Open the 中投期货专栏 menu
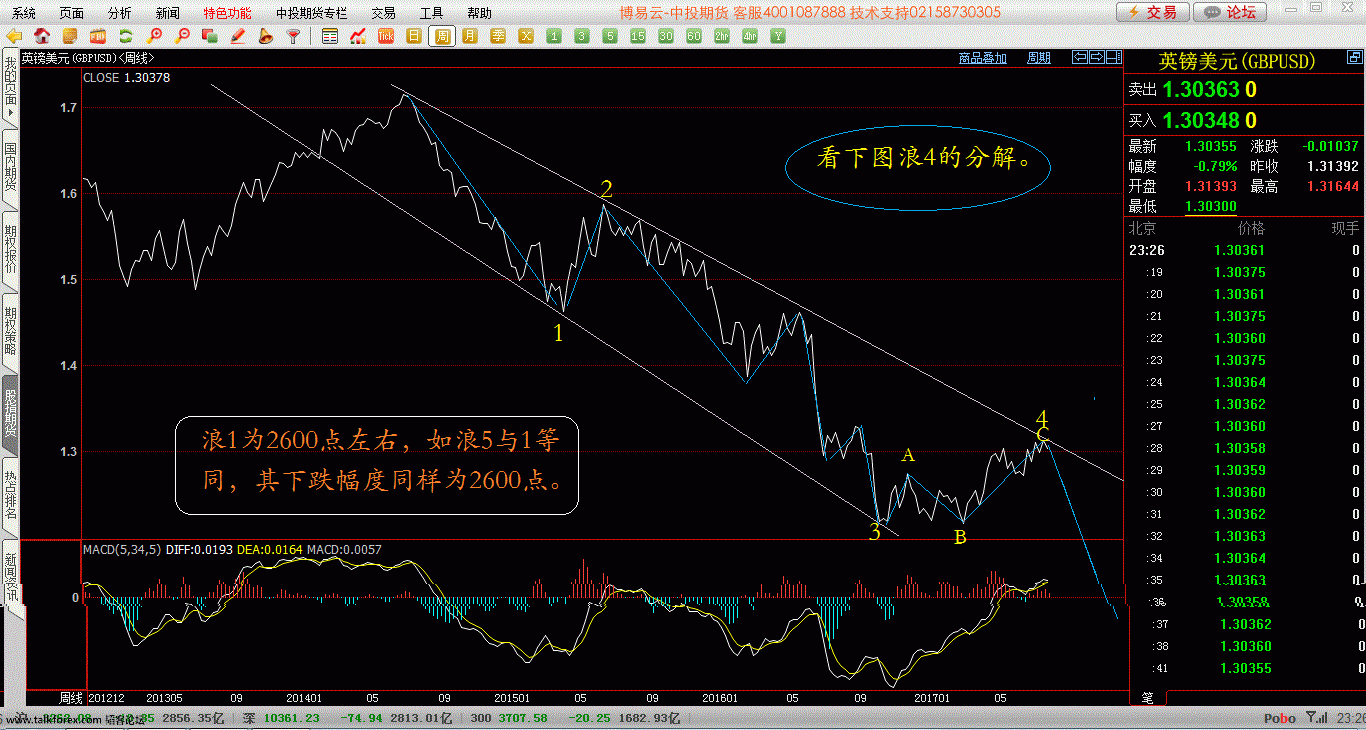1366x730 pixels. click(312, 13)
